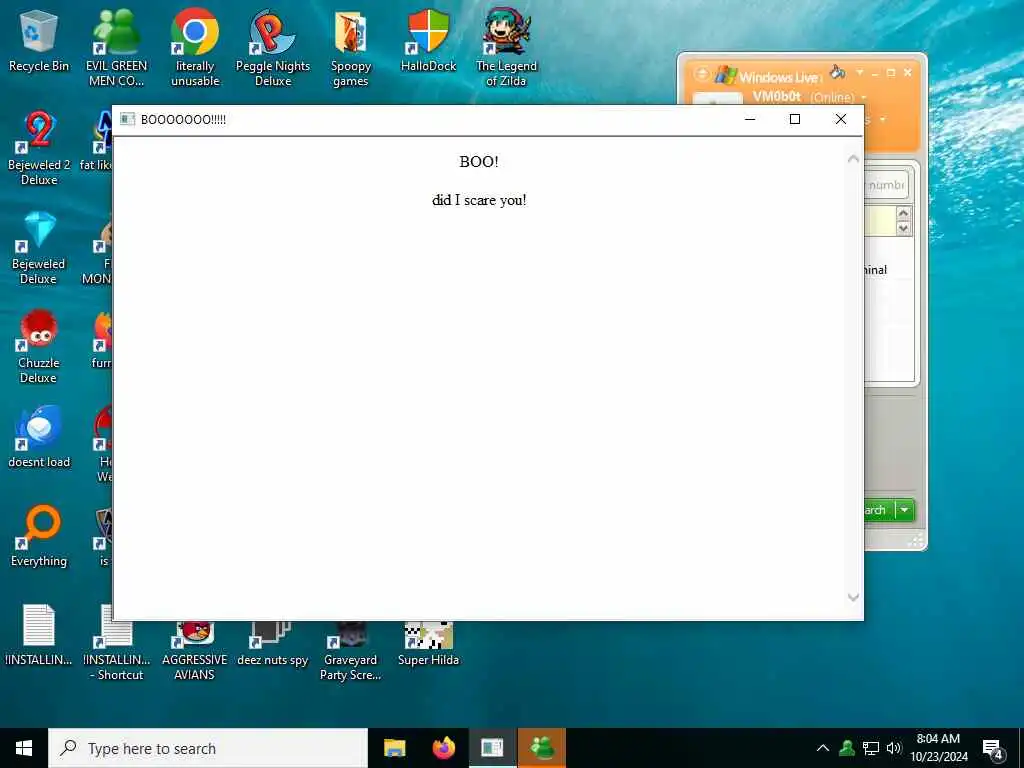Click the Messenger back arrow button

[701, 73]
